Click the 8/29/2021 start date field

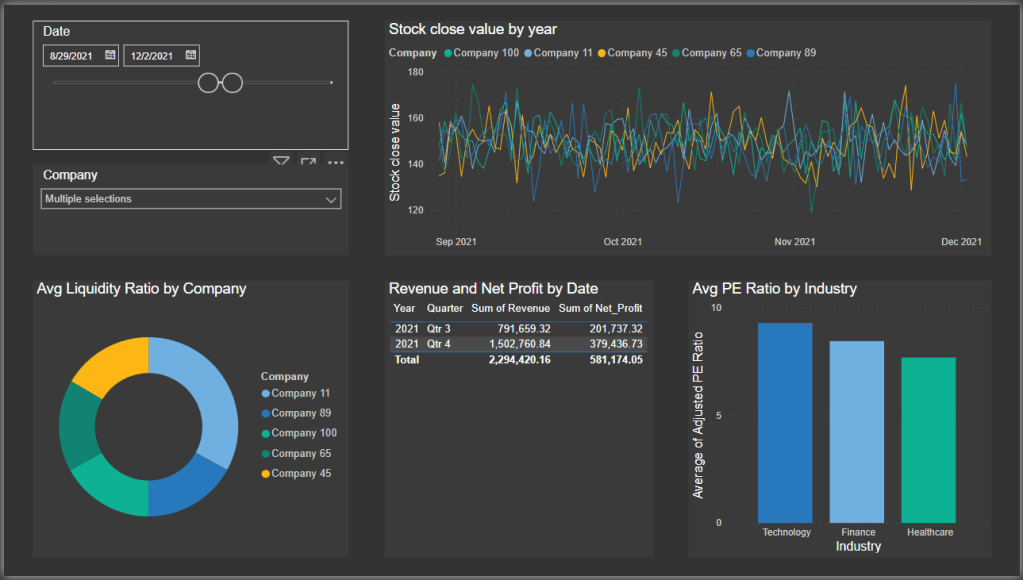click(72, 56)
